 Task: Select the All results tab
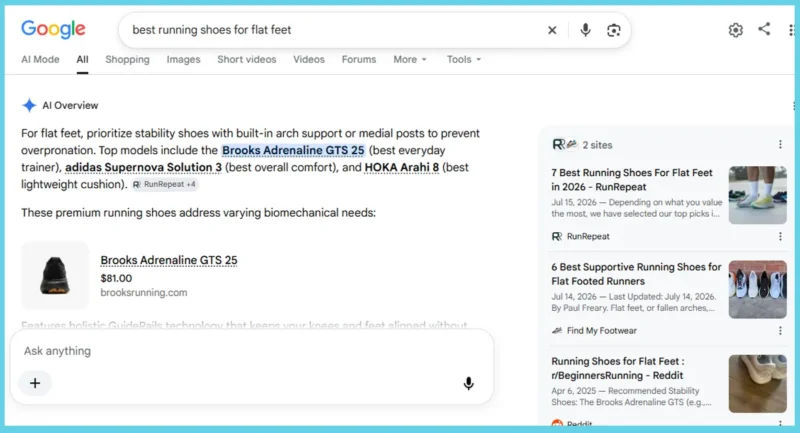82,59
